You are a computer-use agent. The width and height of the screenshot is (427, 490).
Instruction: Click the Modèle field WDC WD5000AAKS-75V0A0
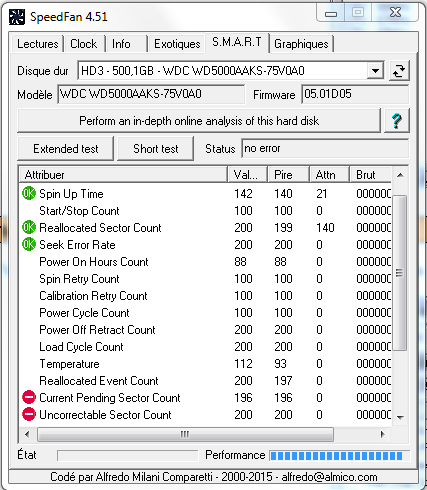click(x=151, y=94)
